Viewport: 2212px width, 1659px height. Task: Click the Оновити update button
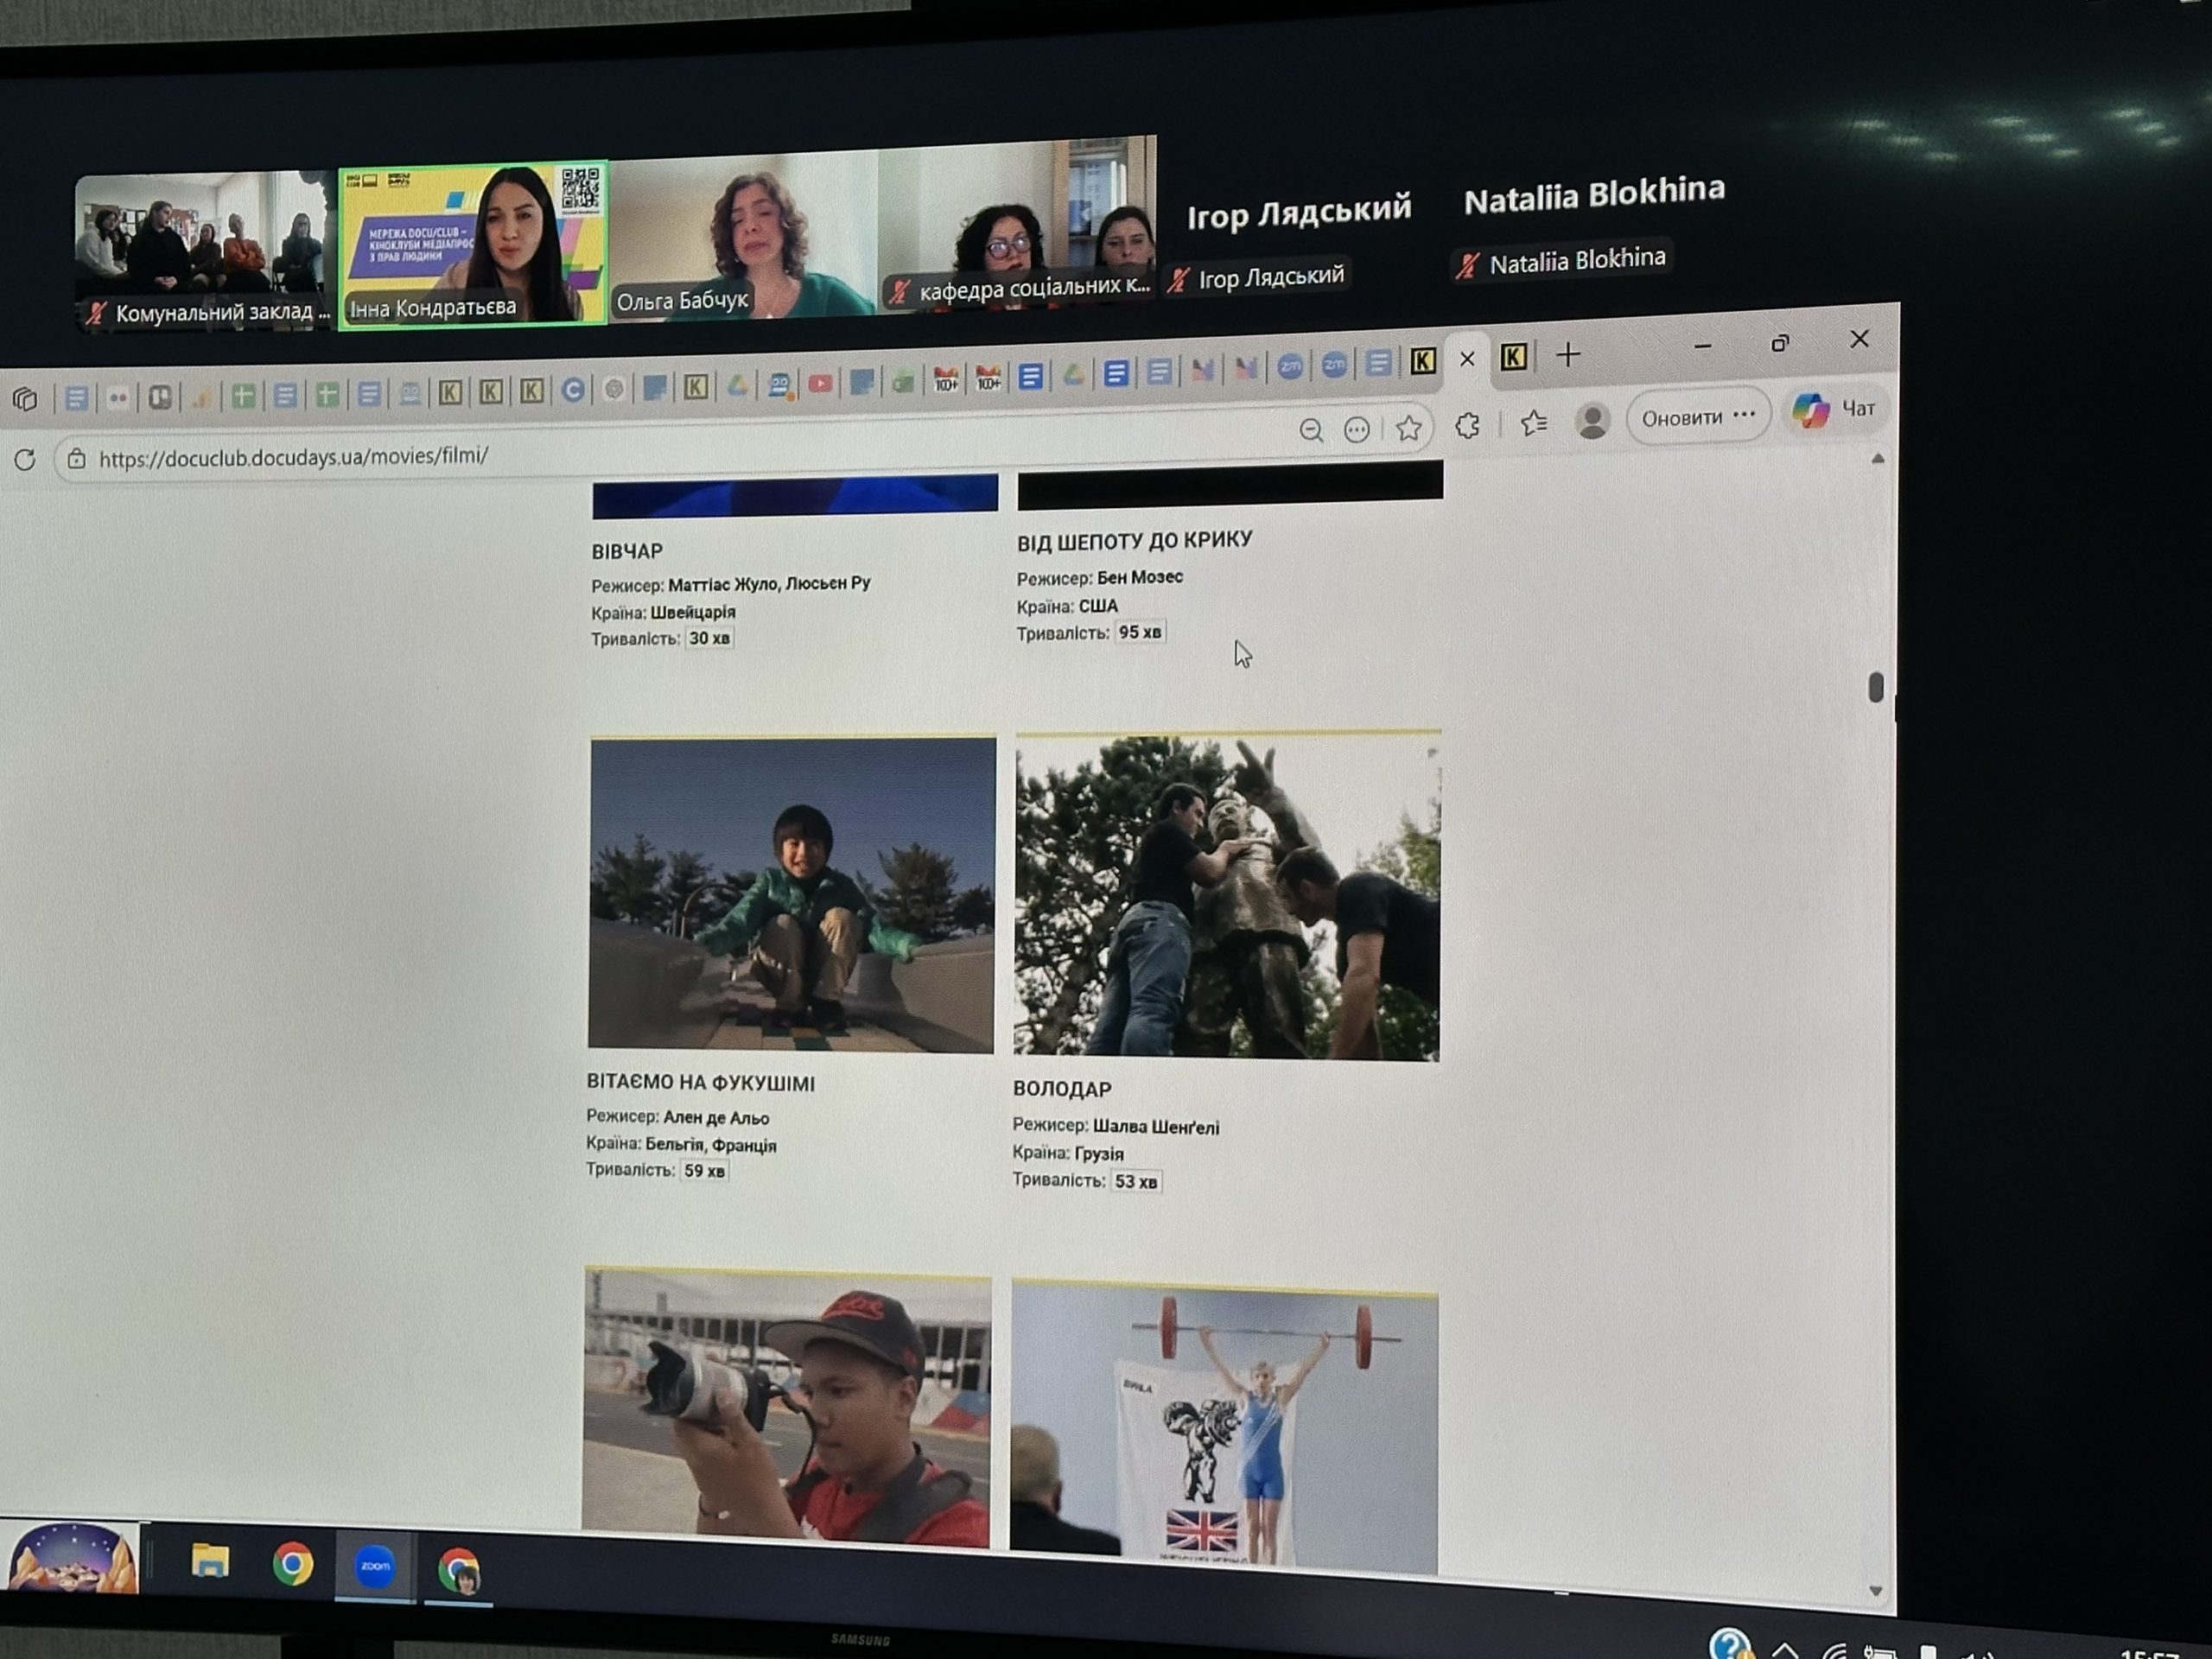(x=1682, y=417)
